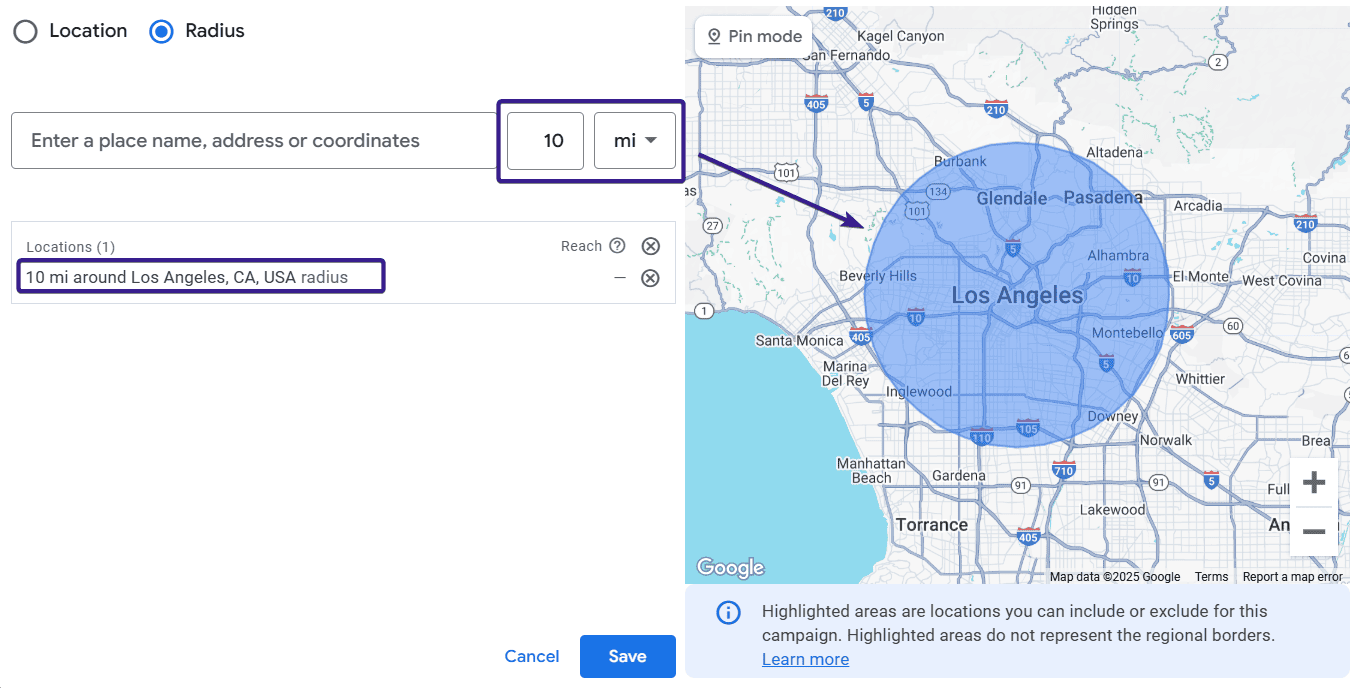
Task: Zoom out on the map
Action: point(1313,532)
